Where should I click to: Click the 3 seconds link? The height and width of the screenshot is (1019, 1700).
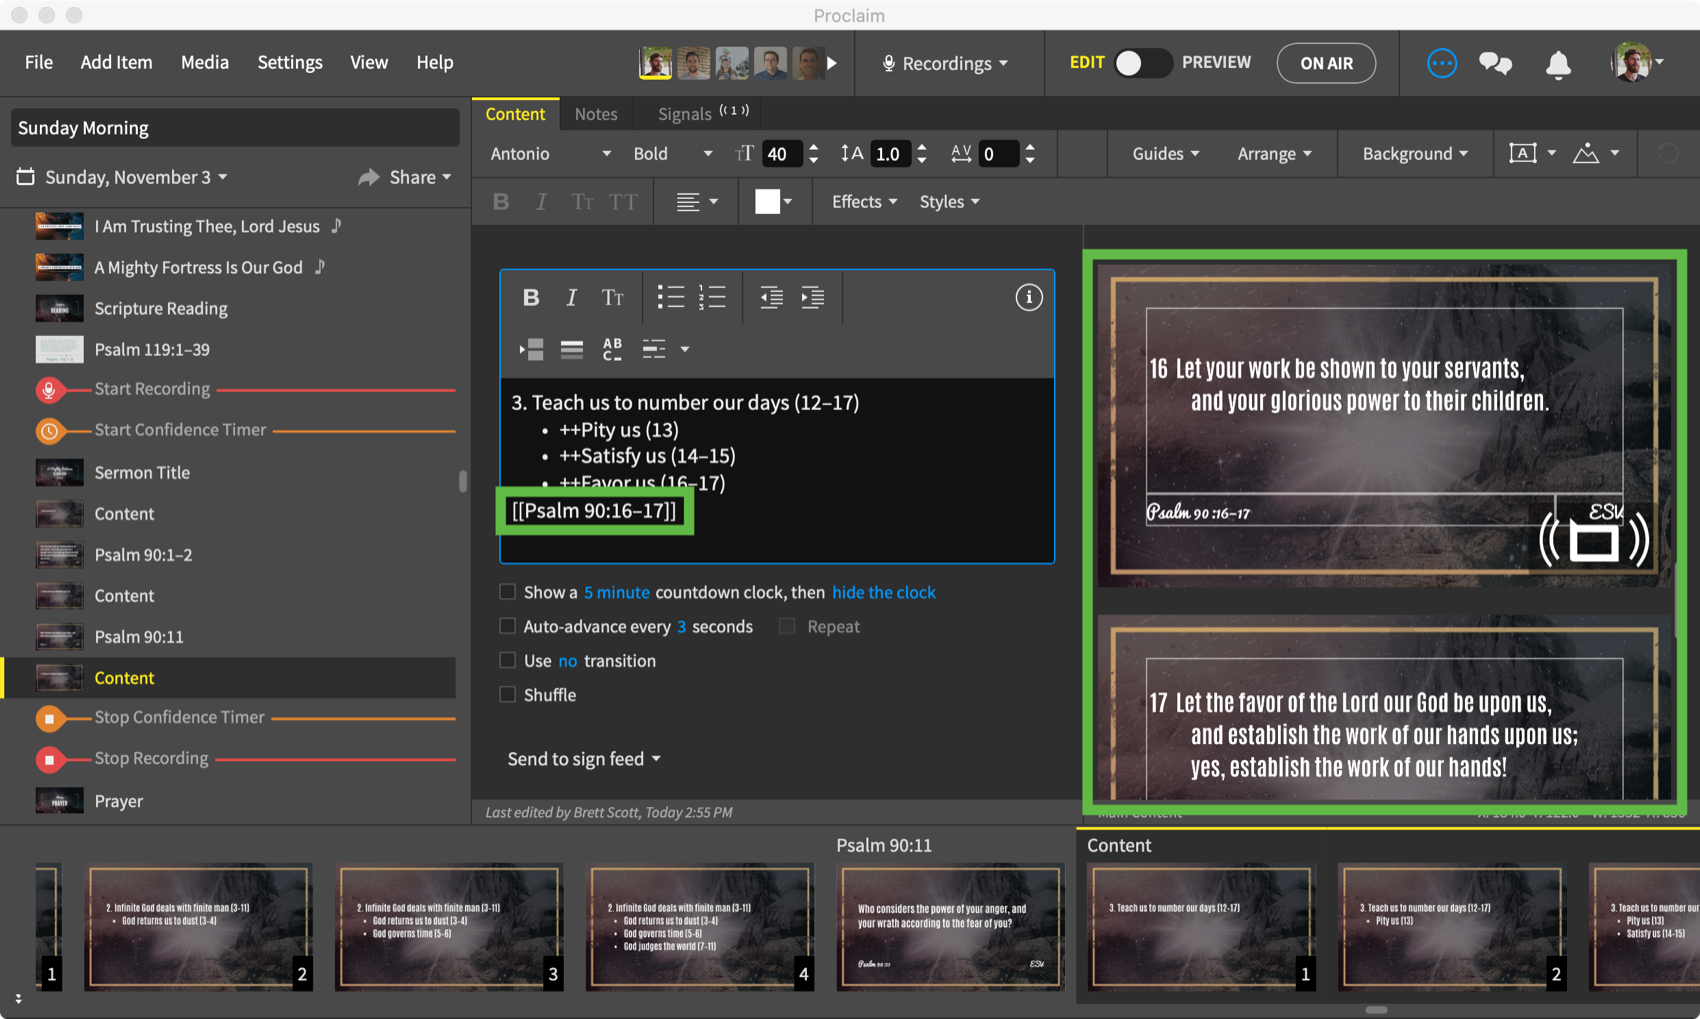(681, 626)
